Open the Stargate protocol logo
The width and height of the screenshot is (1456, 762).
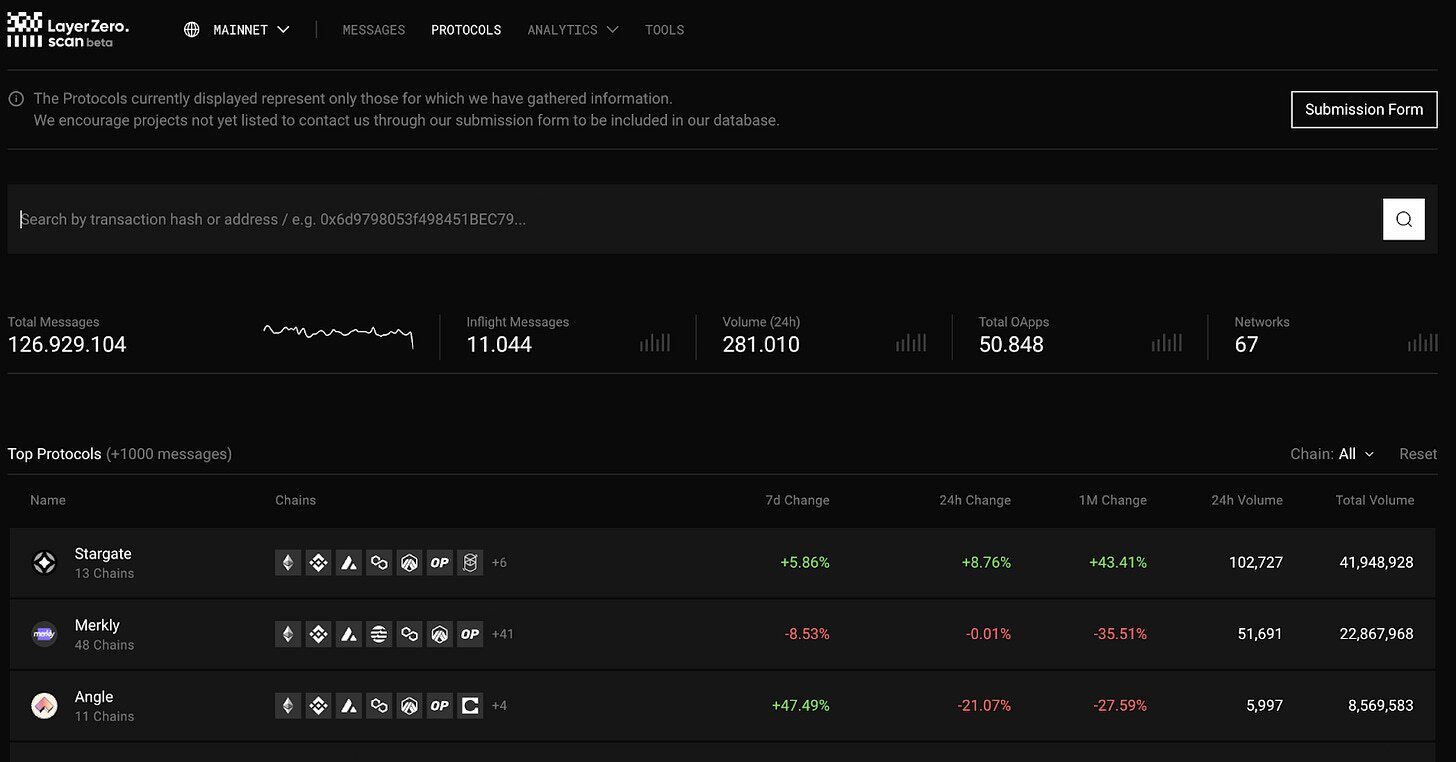click(x=44, y=562)
